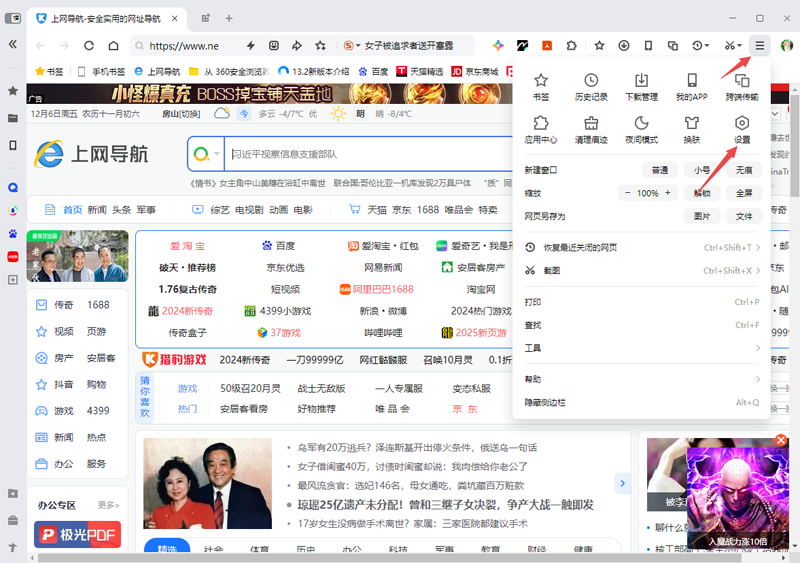Expand 工具 tools submenu

click(642, 348)
